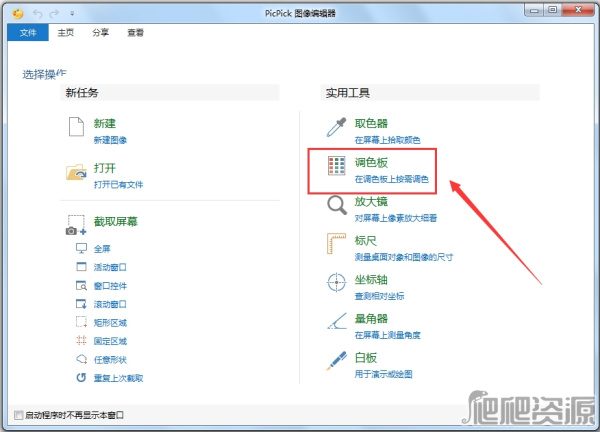Click 在调色板上按需调色 description
The image size is (600, 432).
tap(391, 179)
